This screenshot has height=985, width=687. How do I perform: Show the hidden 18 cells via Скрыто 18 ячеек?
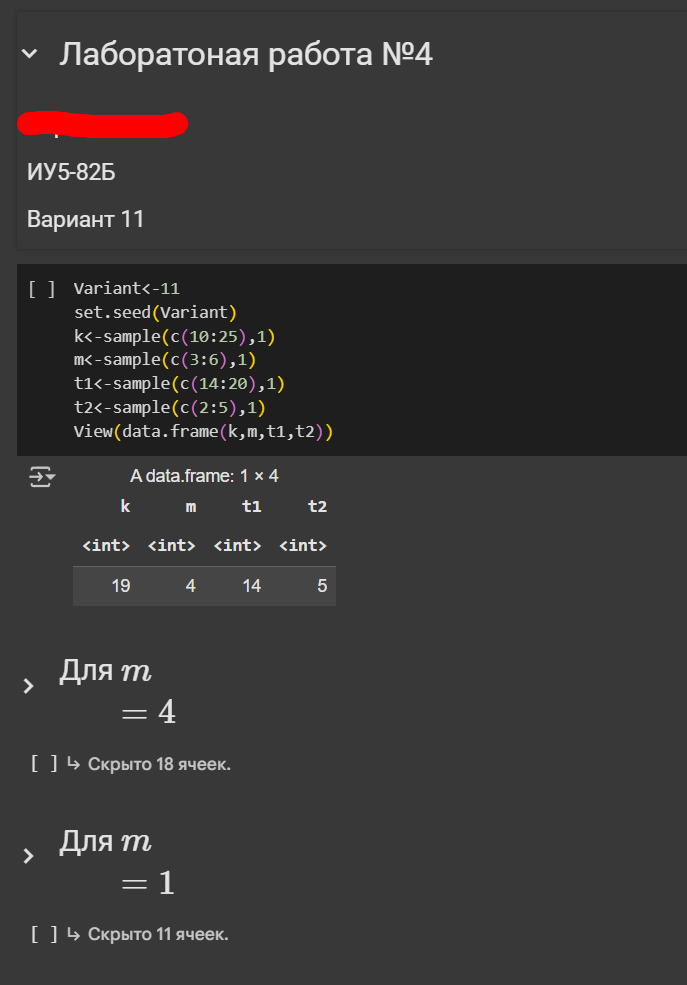point(159,764)
